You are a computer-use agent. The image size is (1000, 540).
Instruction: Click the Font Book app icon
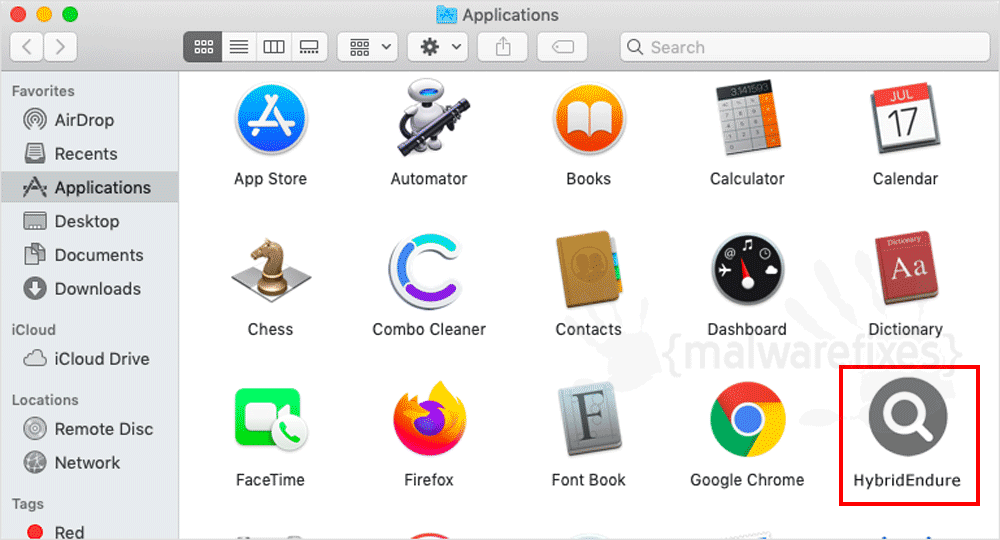coord(589,420)
